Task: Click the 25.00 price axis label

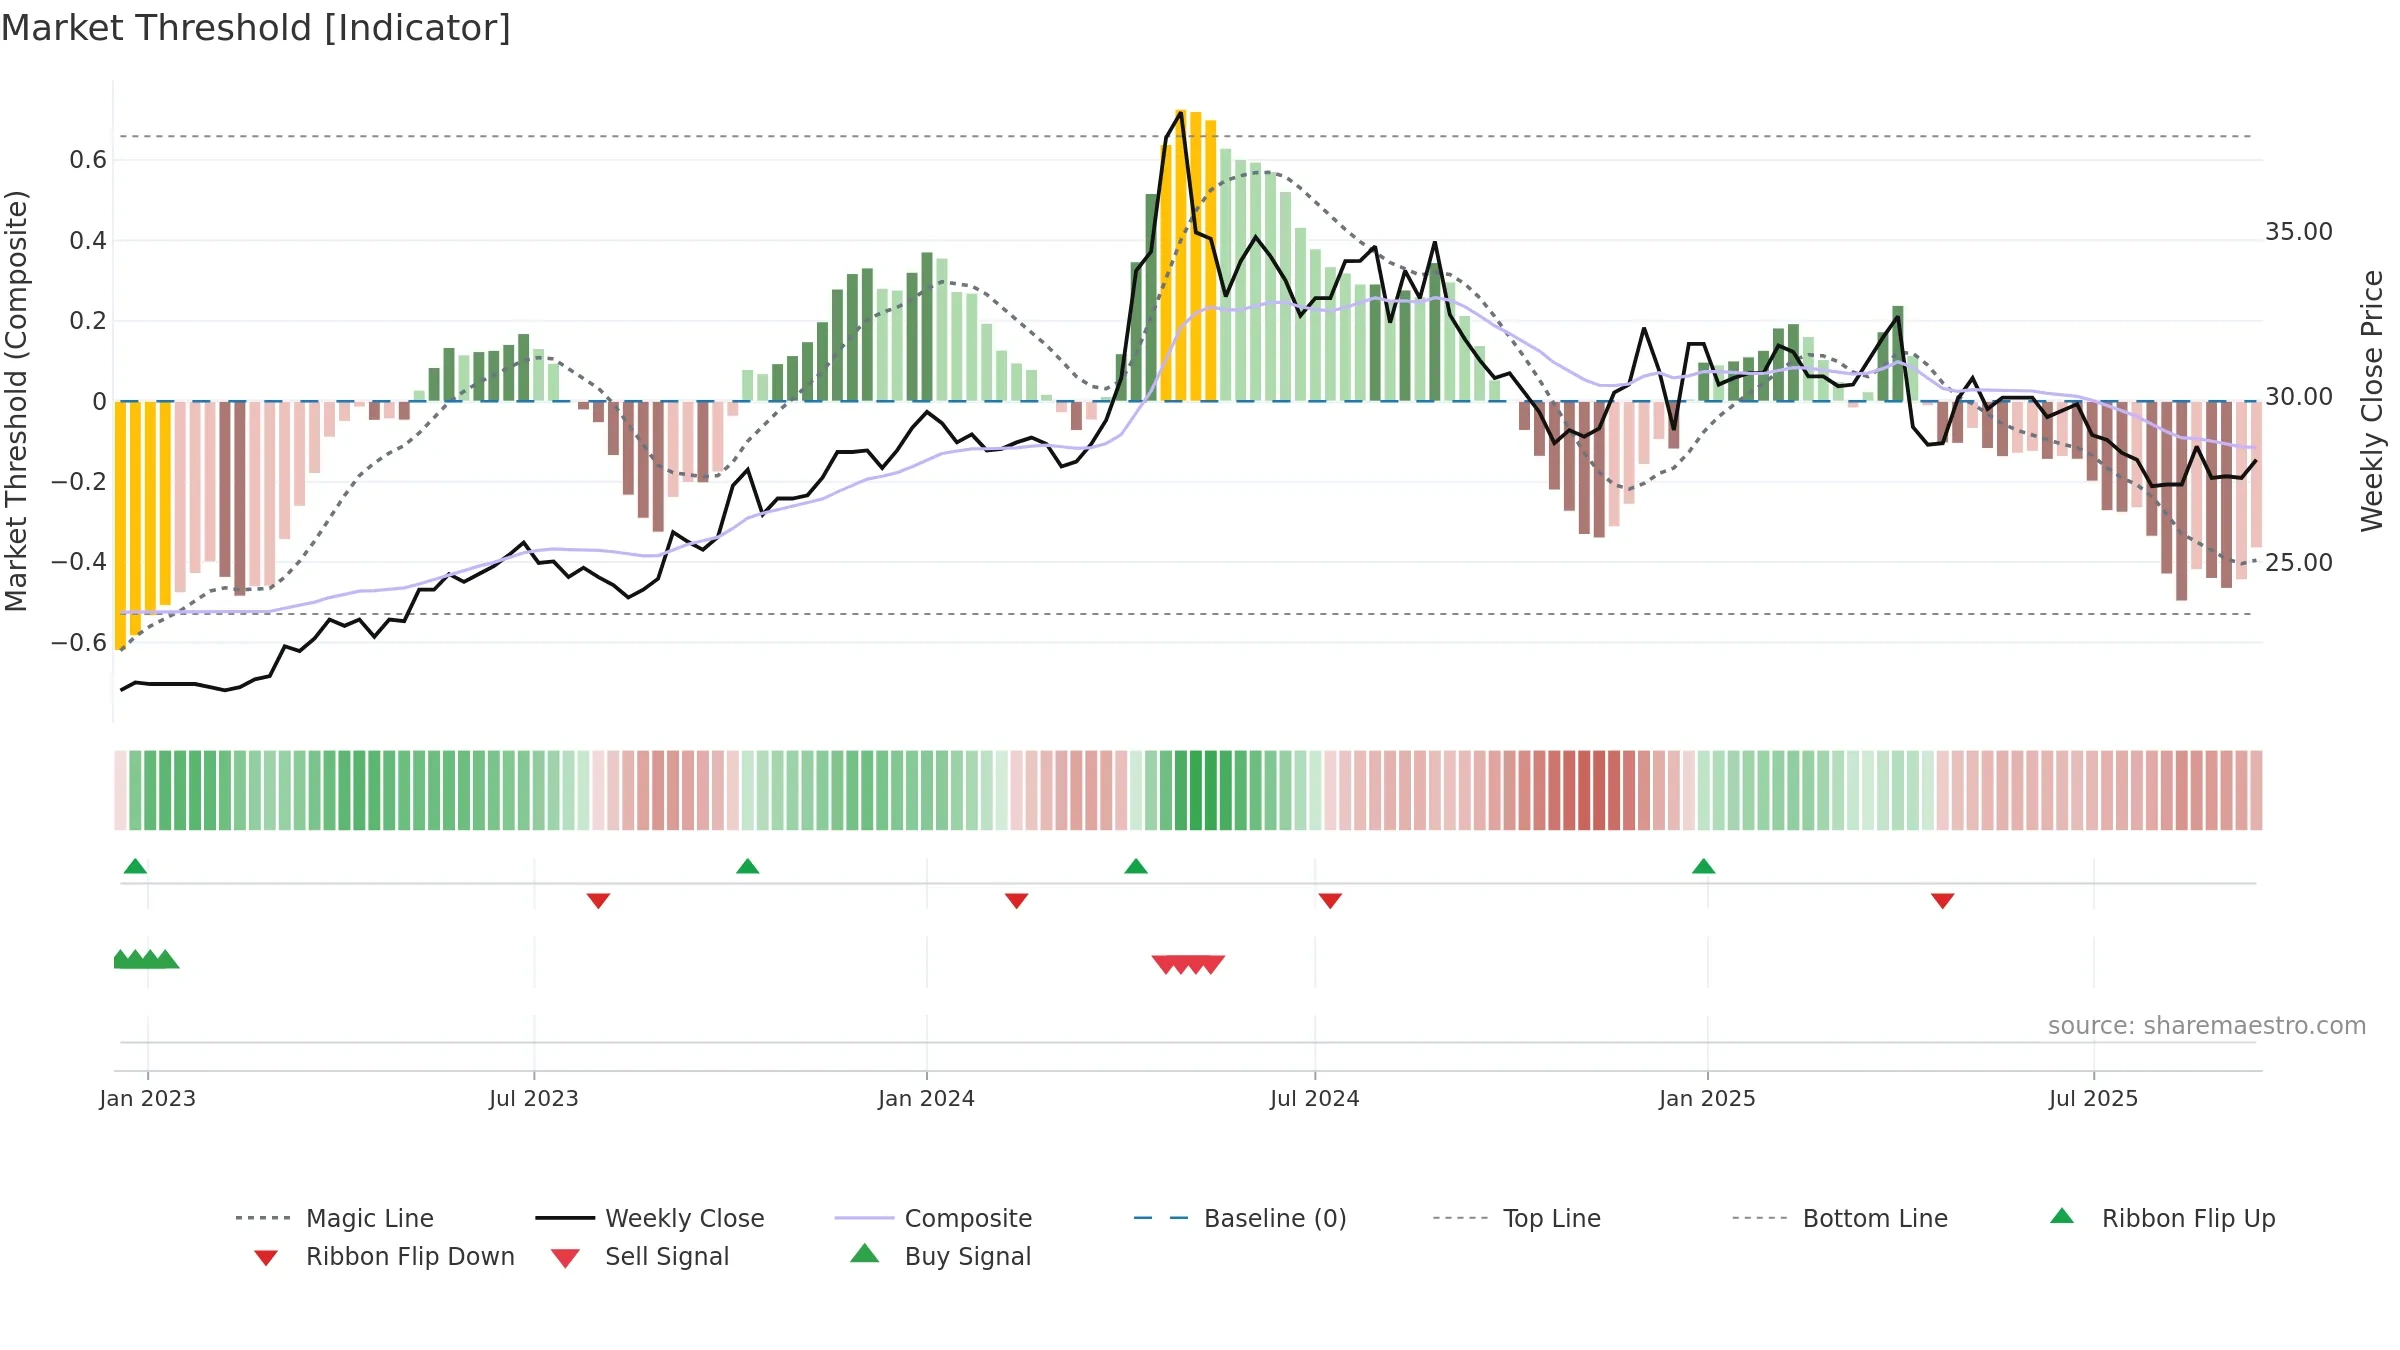Action: click(x=2299, y=562)
